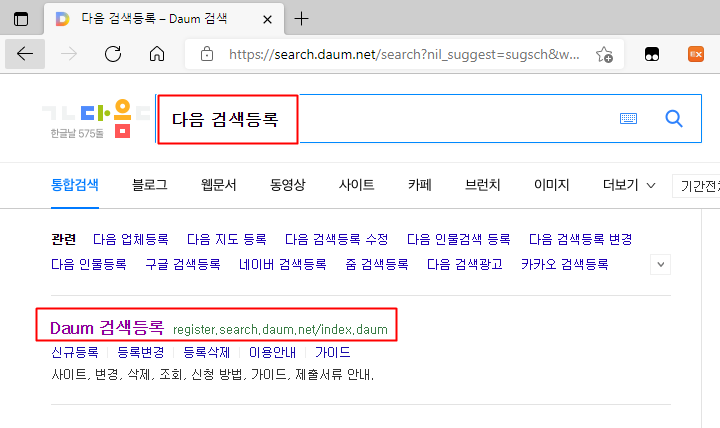Open related search 다음 인물등록

(89, 265)
